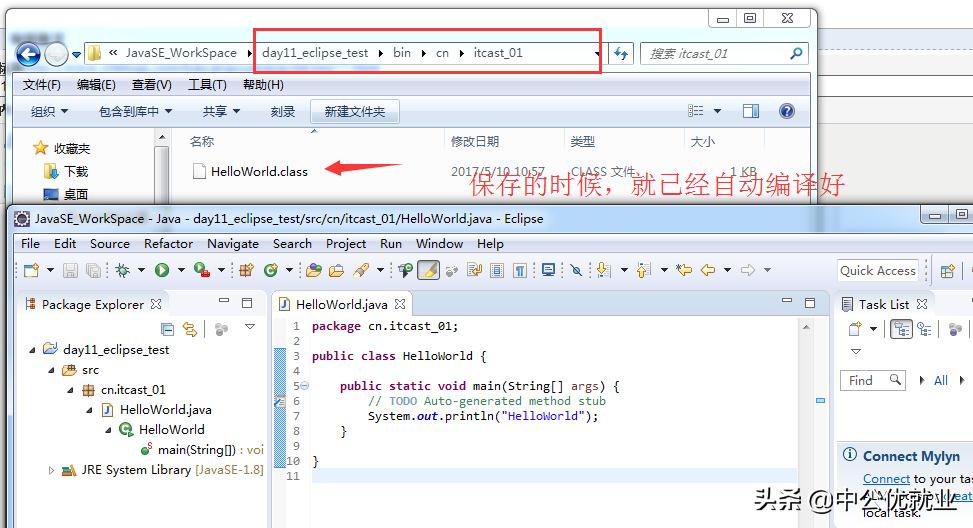Click 包含到库中 in Explorer toolbar
This screenshot has width=973, height=528.
point(135,112)
